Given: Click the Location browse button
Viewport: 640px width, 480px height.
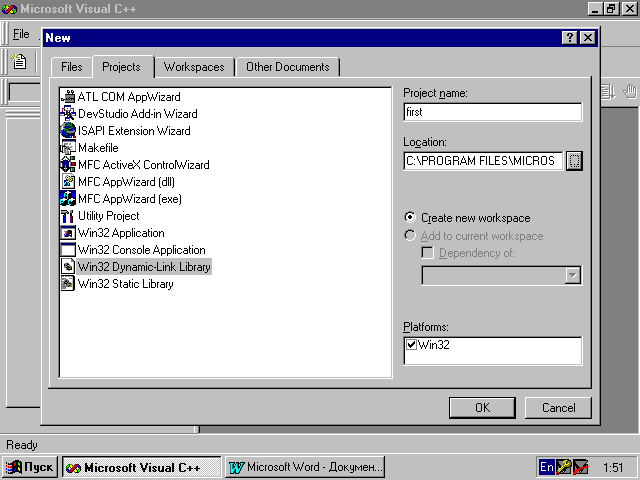Looking at the screenshot, I should (574, 161).
